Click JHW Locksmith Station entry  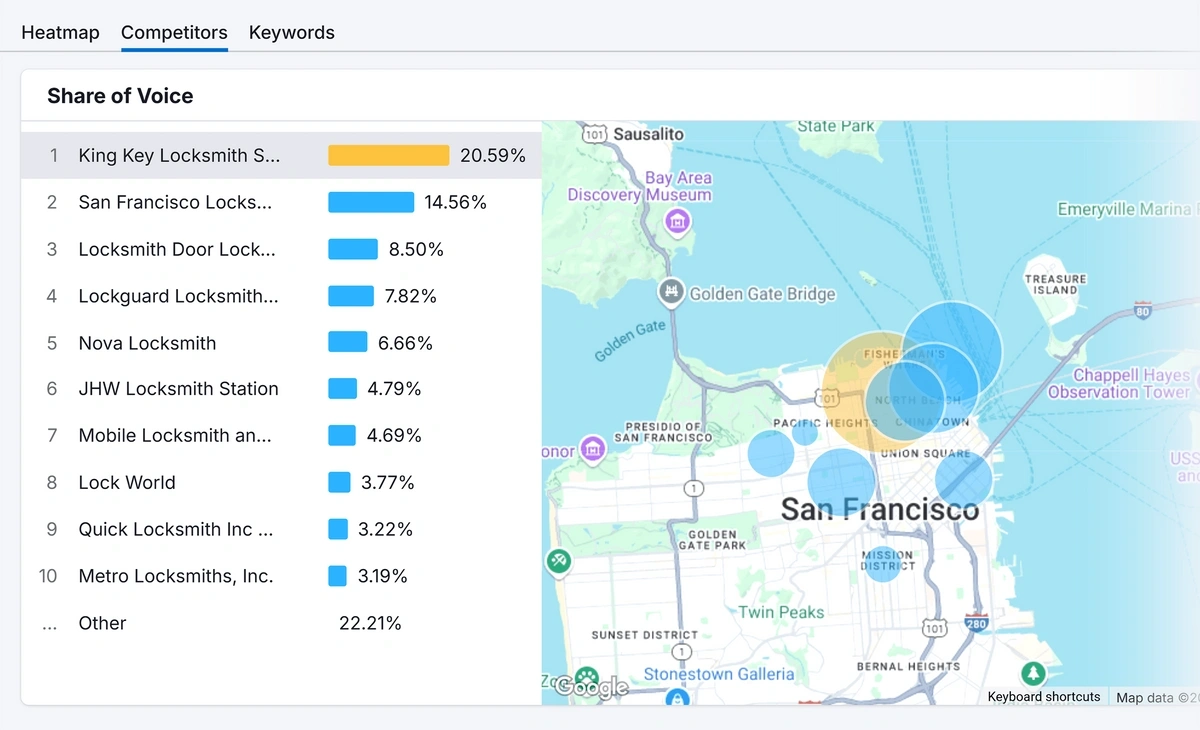[x=281, y=389]
